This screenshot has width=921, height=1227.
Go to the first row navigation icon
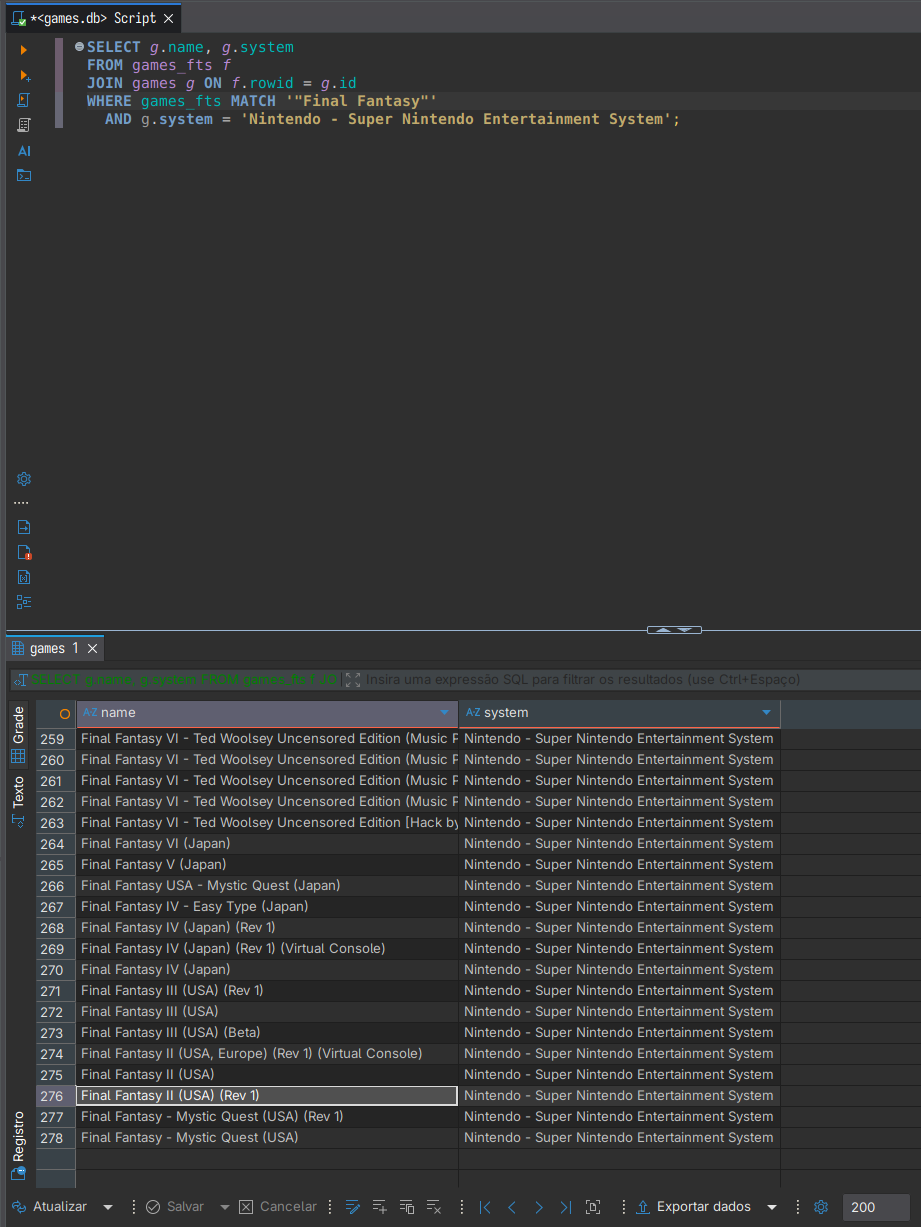pyautogui.click(x=485, y=1207)
